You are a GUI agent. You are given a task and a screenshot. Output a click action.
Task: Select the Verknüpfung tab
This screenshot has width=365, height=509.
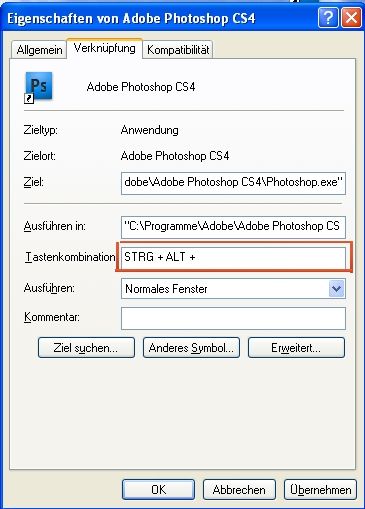pyautogui.click(x=105, y=48)
